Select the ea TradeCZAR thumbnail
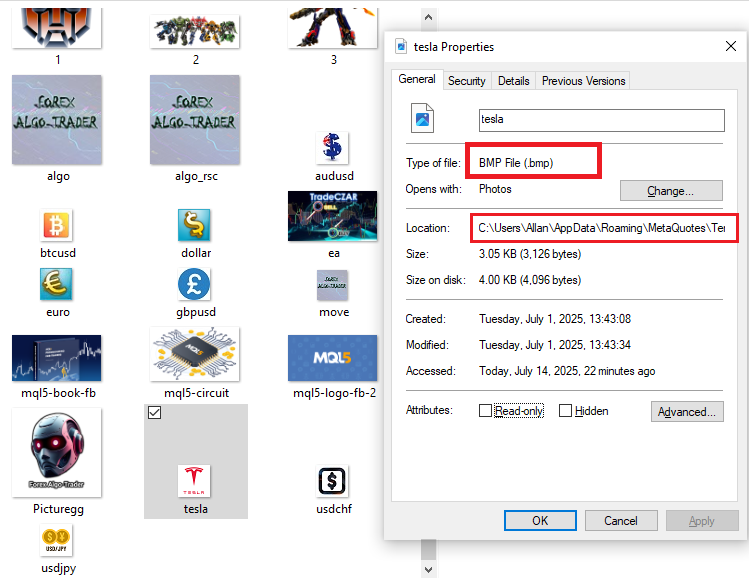This screenshot has width=749, height=579. click(x=332, y=216)
